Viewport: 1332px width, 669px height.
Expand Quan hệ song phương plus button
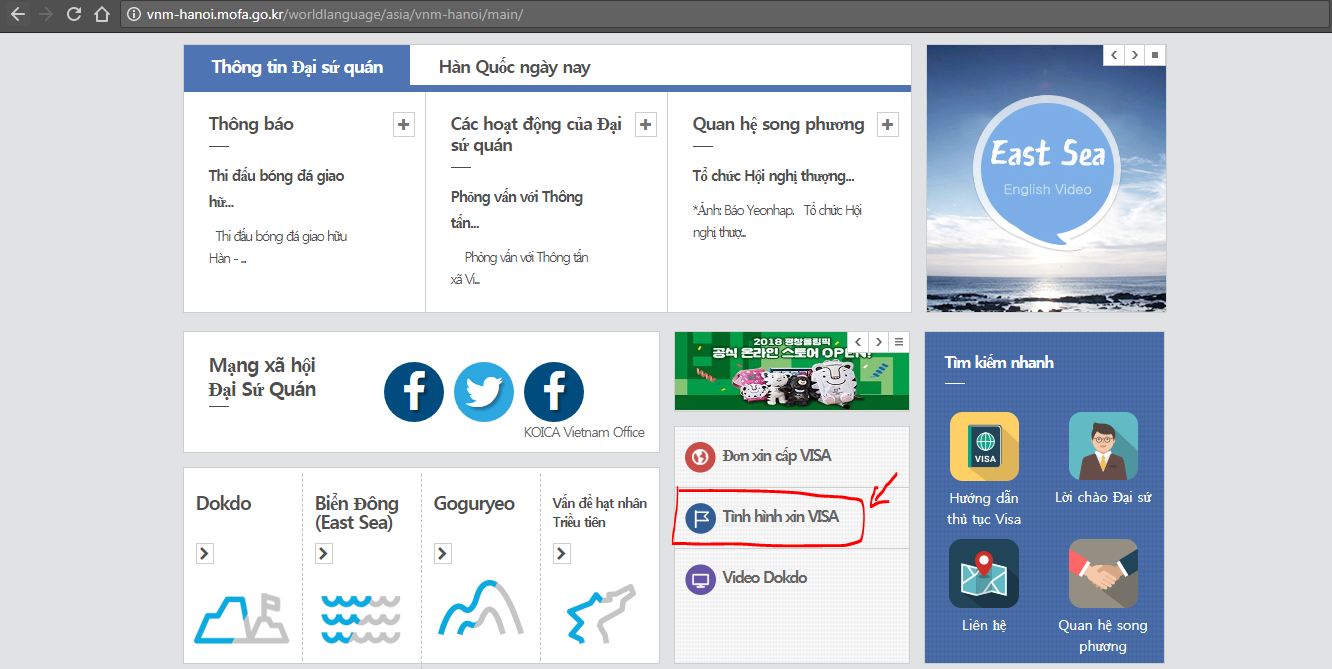[887, 125]
